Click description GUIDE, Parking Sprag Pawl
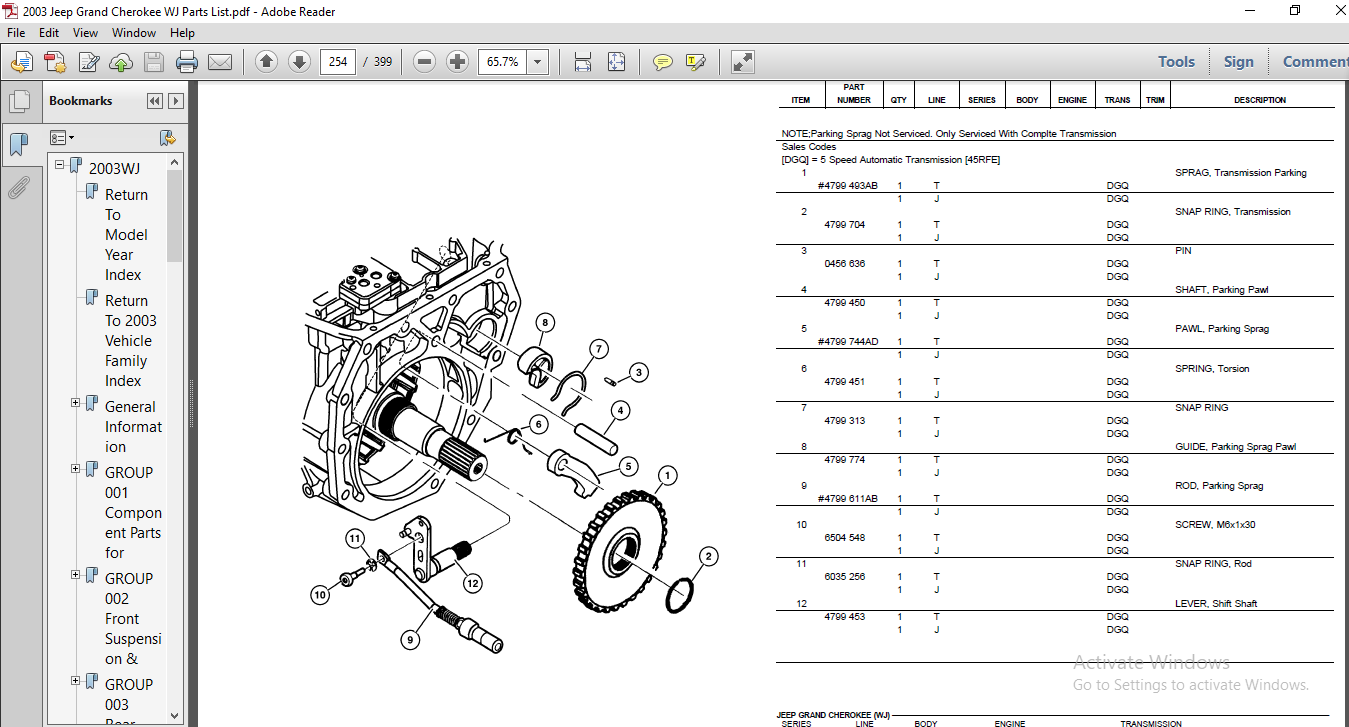The width and height of the screenshot is (1349, 727). click(1235, 447)
